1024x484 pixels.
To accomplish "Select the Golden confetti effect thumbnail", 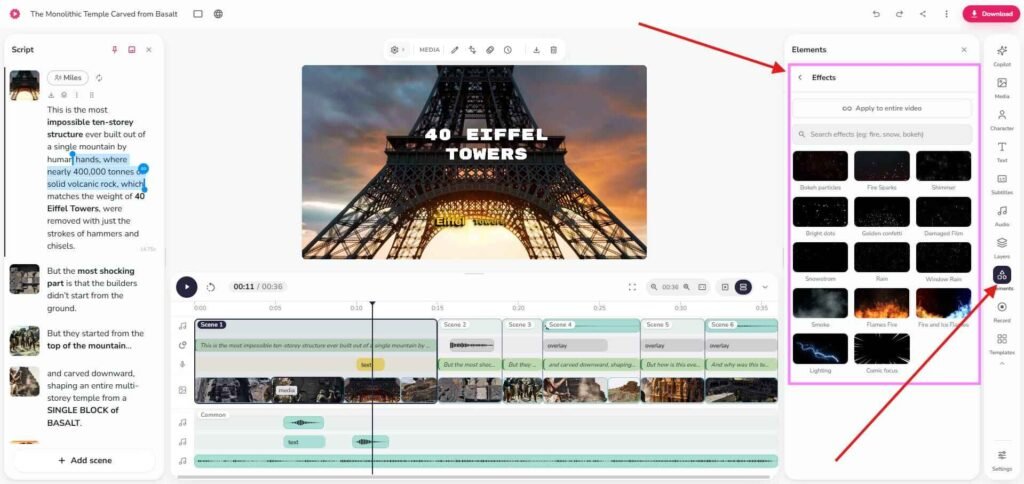I will click(882, 212).
